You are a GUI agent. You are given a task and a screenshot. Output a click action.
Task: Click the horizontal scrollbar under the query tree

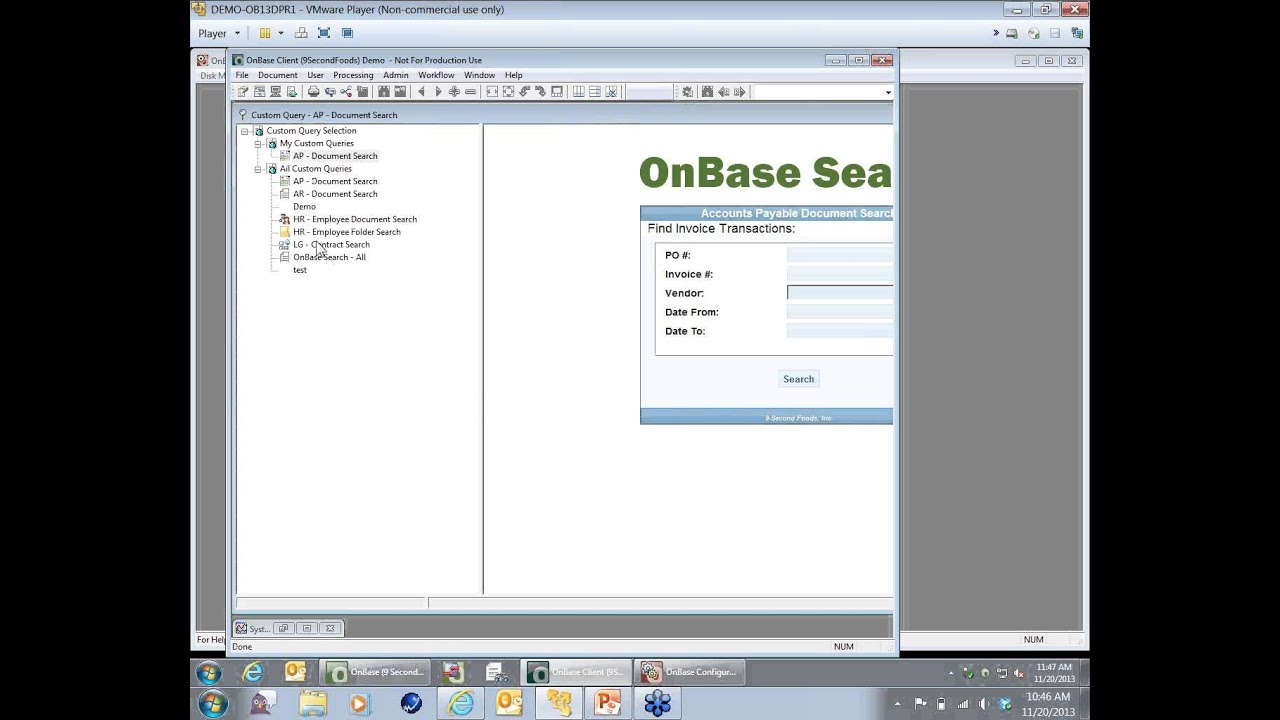tap(330, 603)
